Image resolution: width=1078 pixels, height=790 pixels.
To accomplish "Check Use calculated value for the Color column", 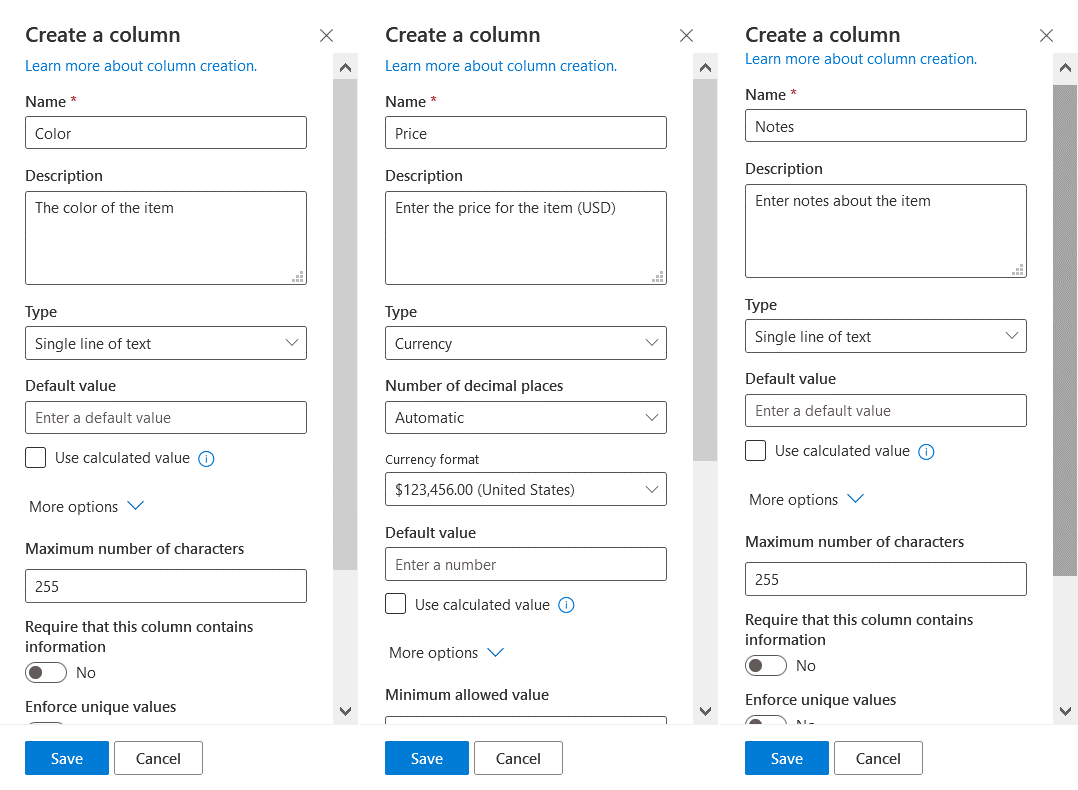I will click(x=35, y=457).
